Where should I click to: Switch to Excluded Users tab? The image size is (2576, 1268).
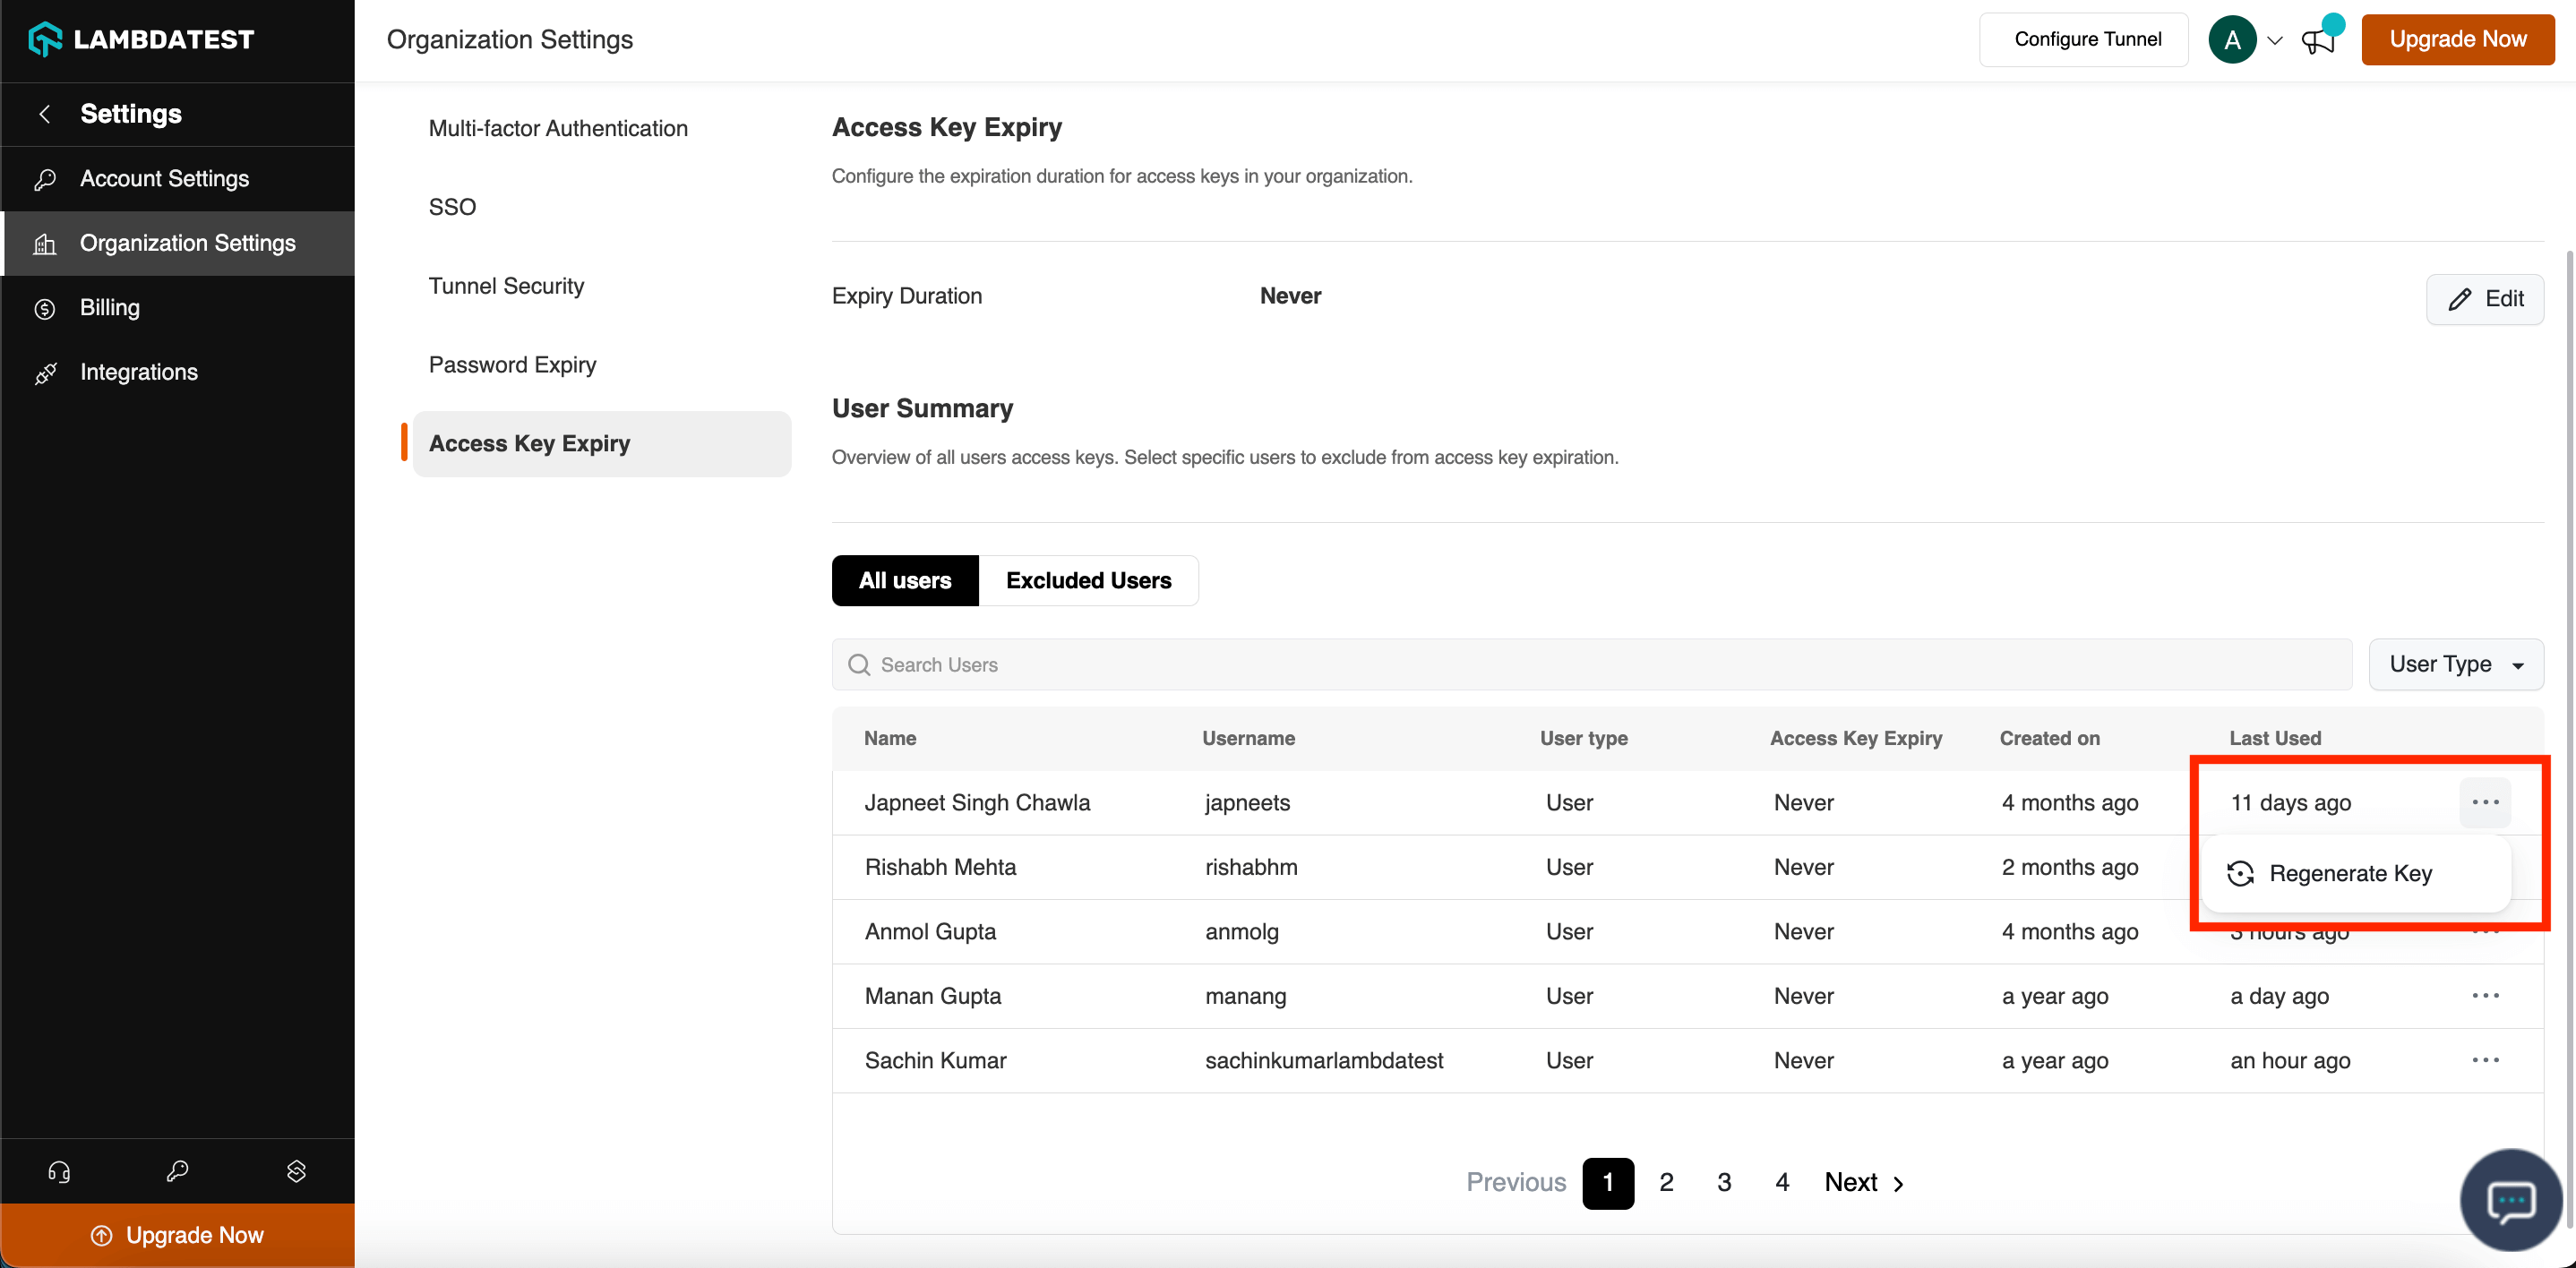(1088, 580)
